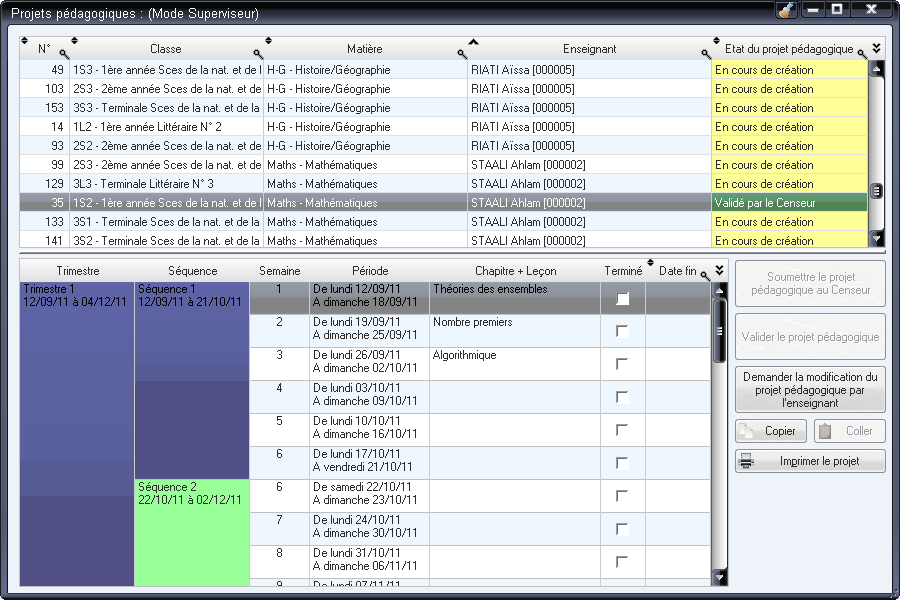Click search icon on Enseignant column

[x=706, y=54]
